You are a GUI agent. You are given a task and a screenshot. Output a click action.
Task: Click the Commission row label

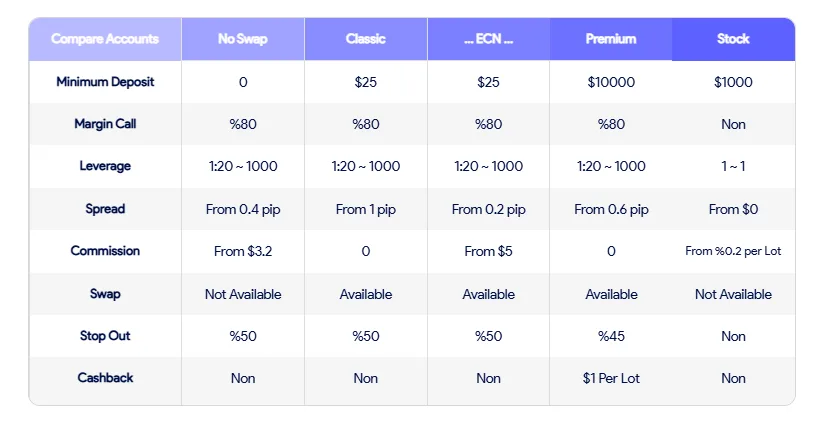(105, 251)
